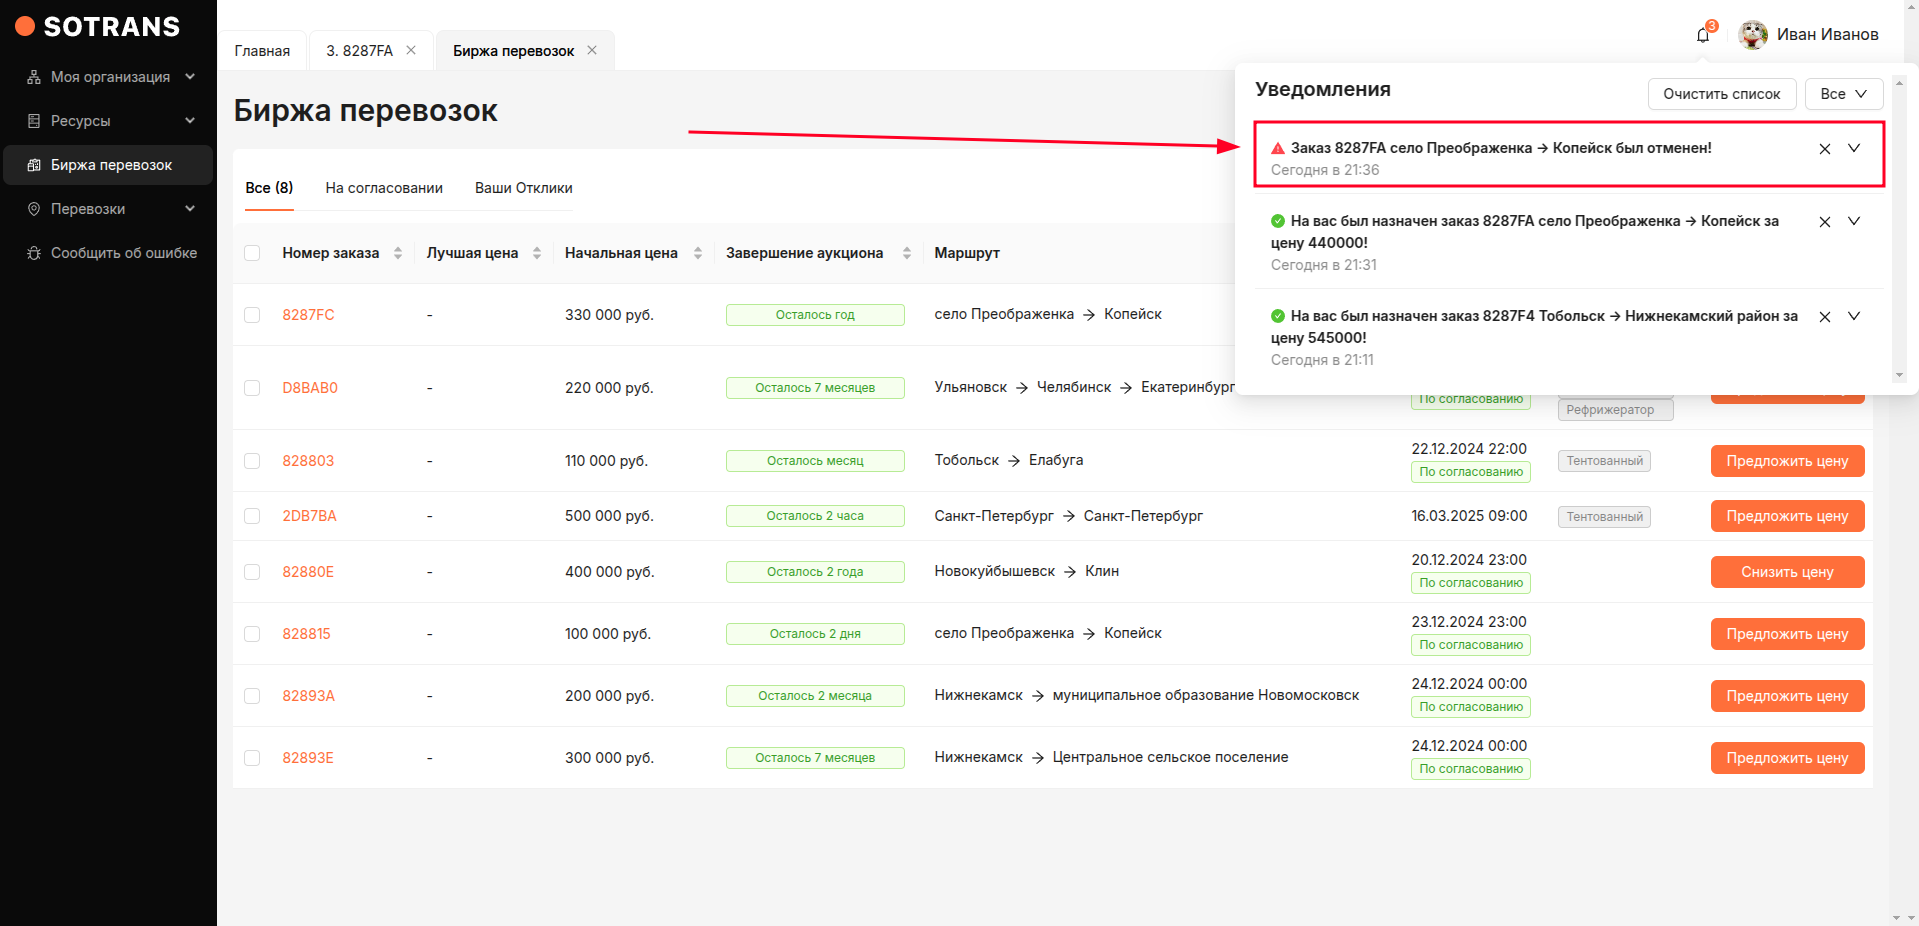The width and height of the screenshot is (1919, 926).
Task: Open the Ваши Отклики tab
Action: [x=523, y=188]
